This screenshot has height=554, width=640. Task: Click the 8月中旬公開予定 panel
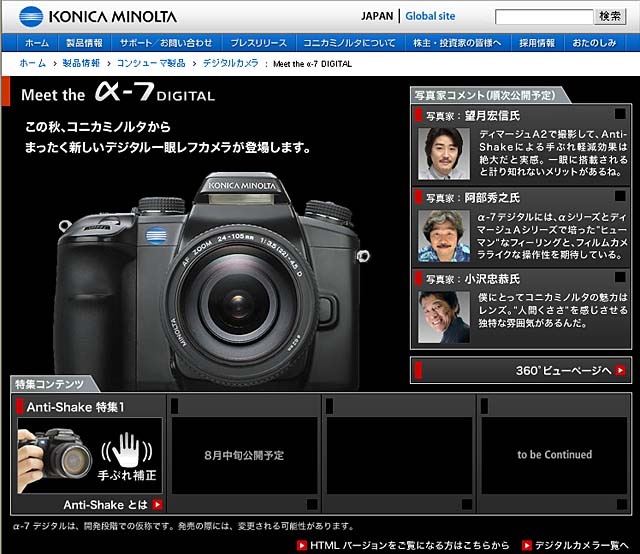[244, 455]
